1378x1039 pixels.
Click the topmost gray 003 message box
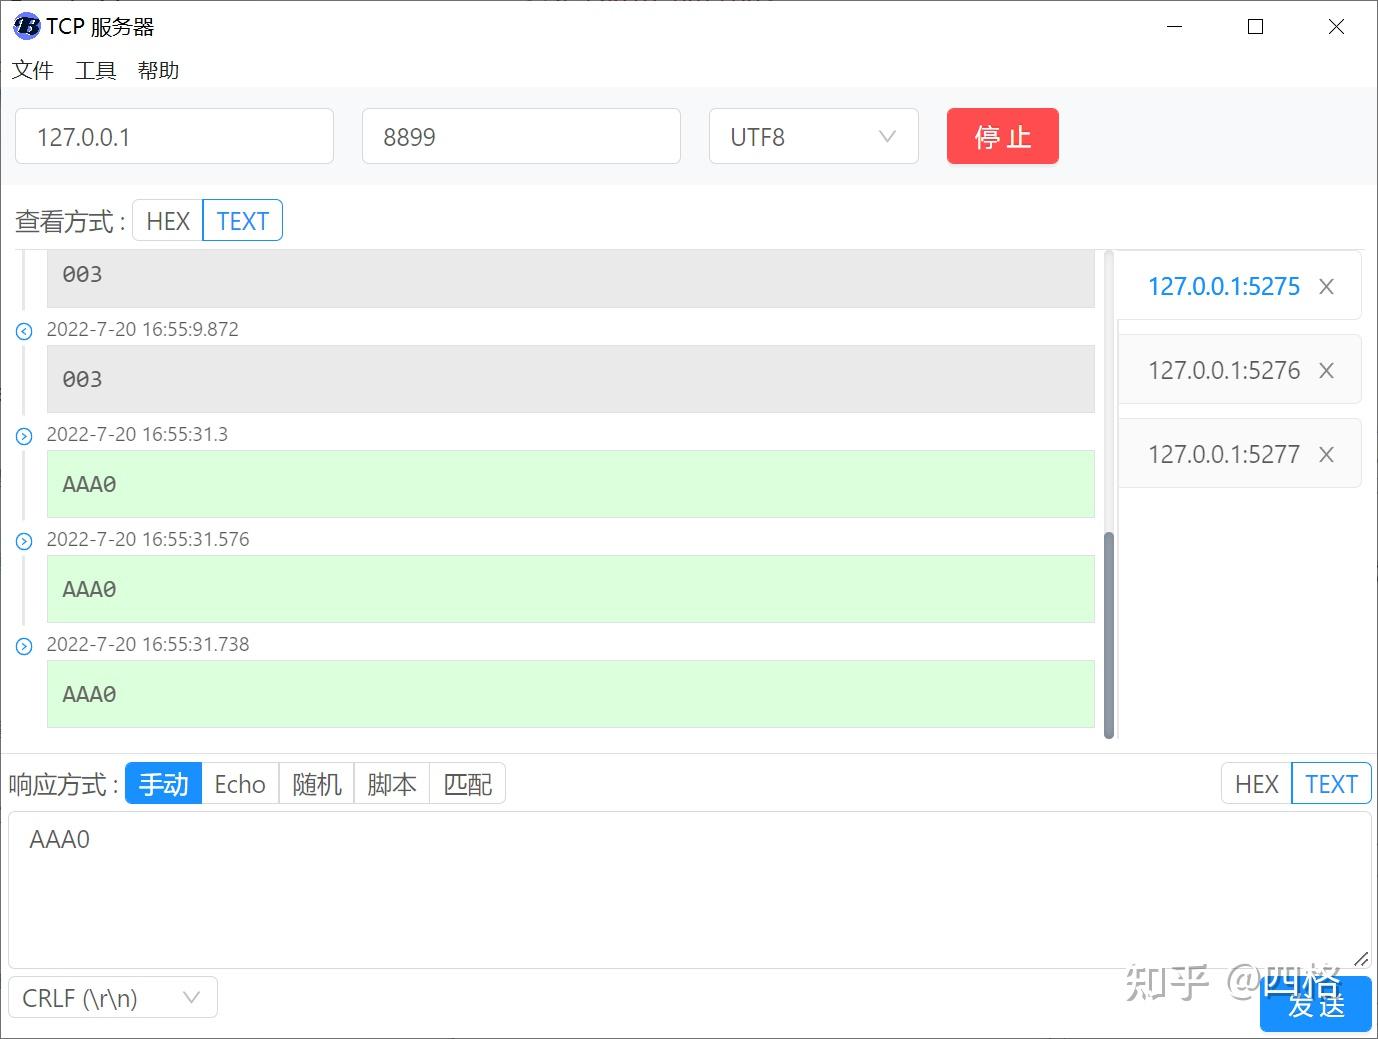[x=570, y=278]
